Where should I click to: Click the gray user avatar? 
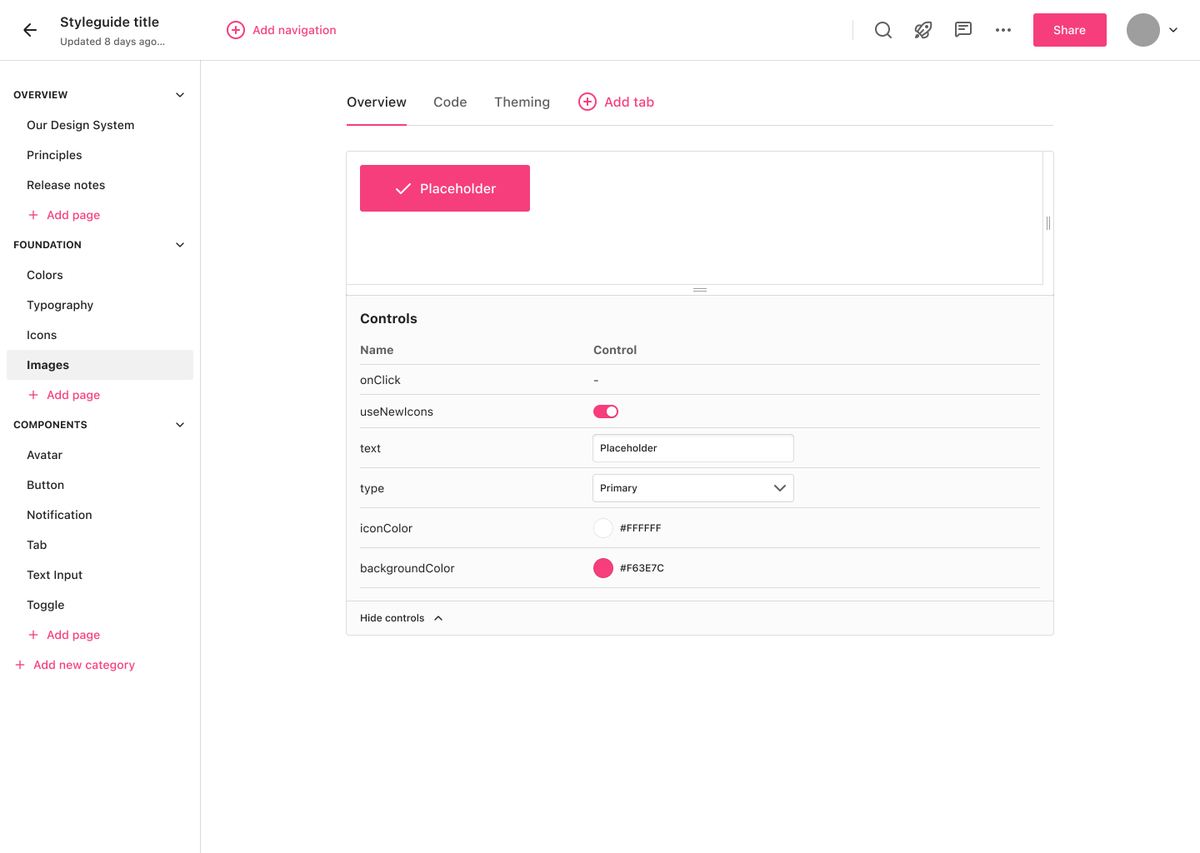click(1143, 30)
